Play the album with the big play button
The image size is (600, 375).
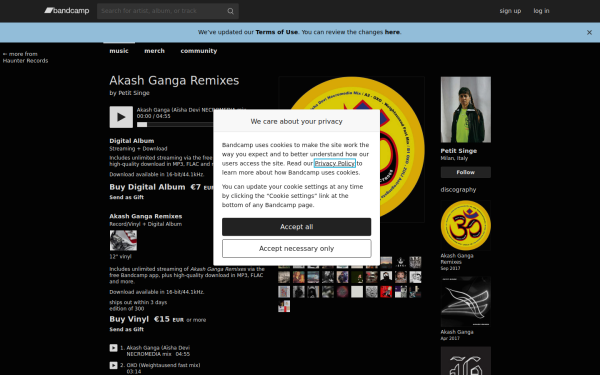click(x=121, y=117)
